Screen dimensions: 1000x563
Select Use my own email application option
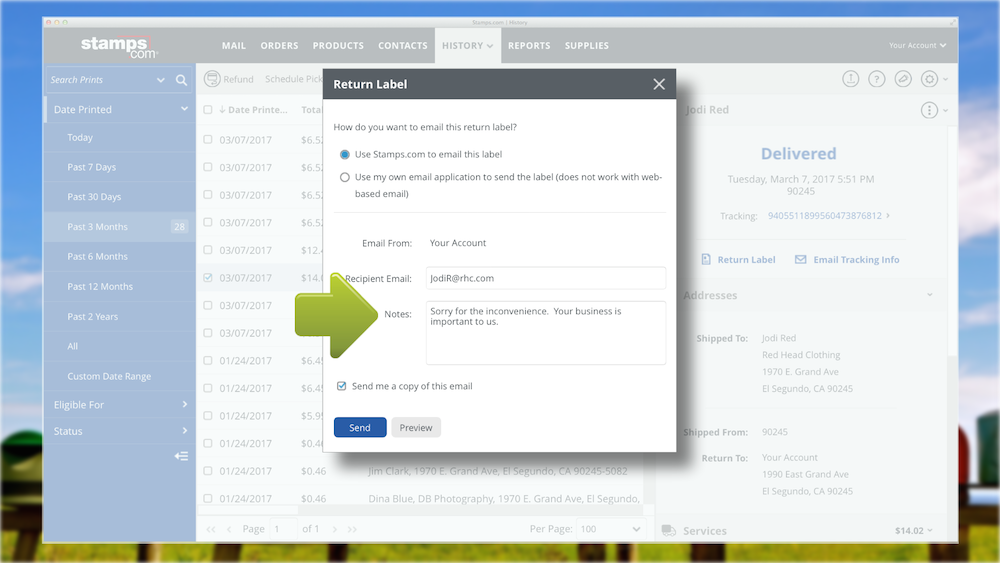pos(345,177)
